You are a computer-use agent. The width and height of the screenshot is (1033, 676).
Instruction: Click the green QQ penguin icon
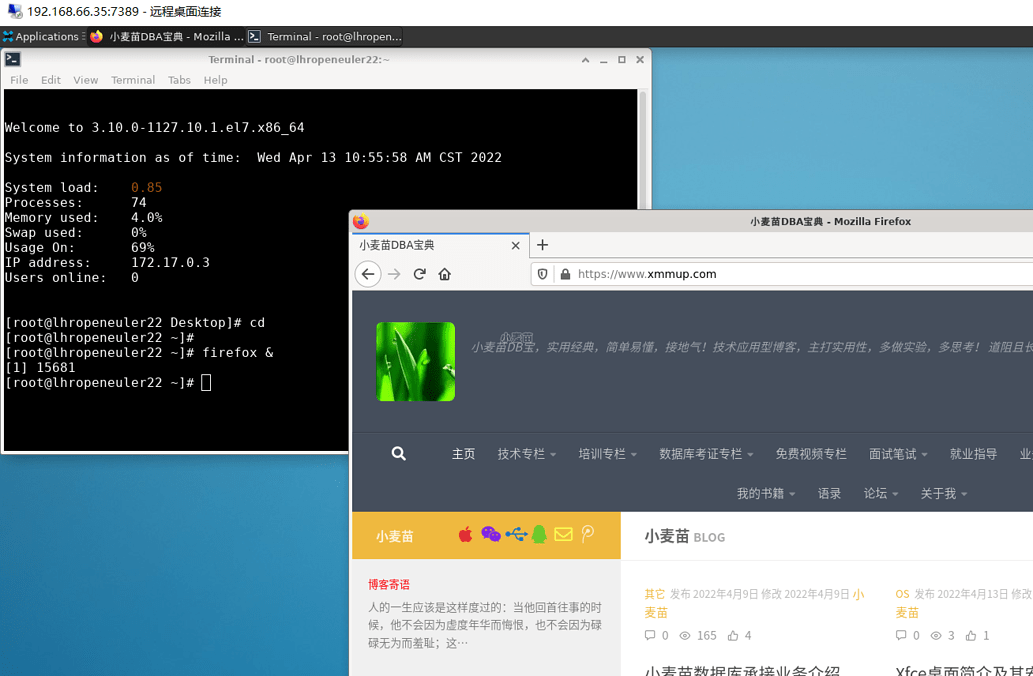(539, 535)
